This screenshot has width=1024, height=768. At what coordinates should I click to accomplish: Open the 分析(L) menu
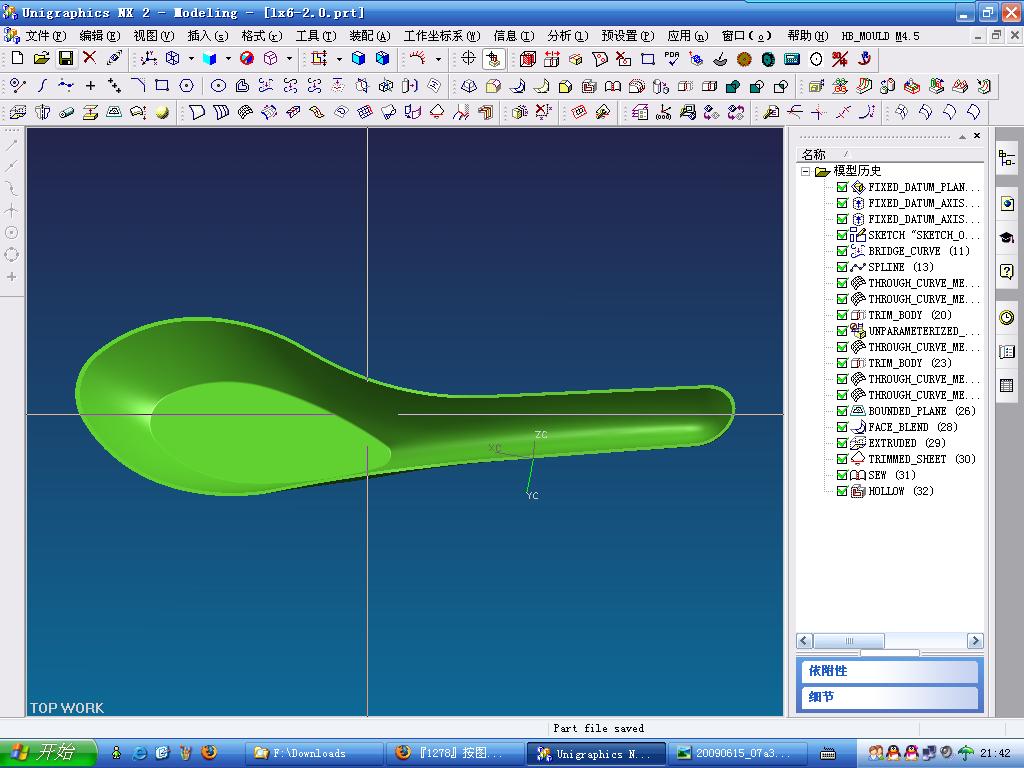pos(568,35)
